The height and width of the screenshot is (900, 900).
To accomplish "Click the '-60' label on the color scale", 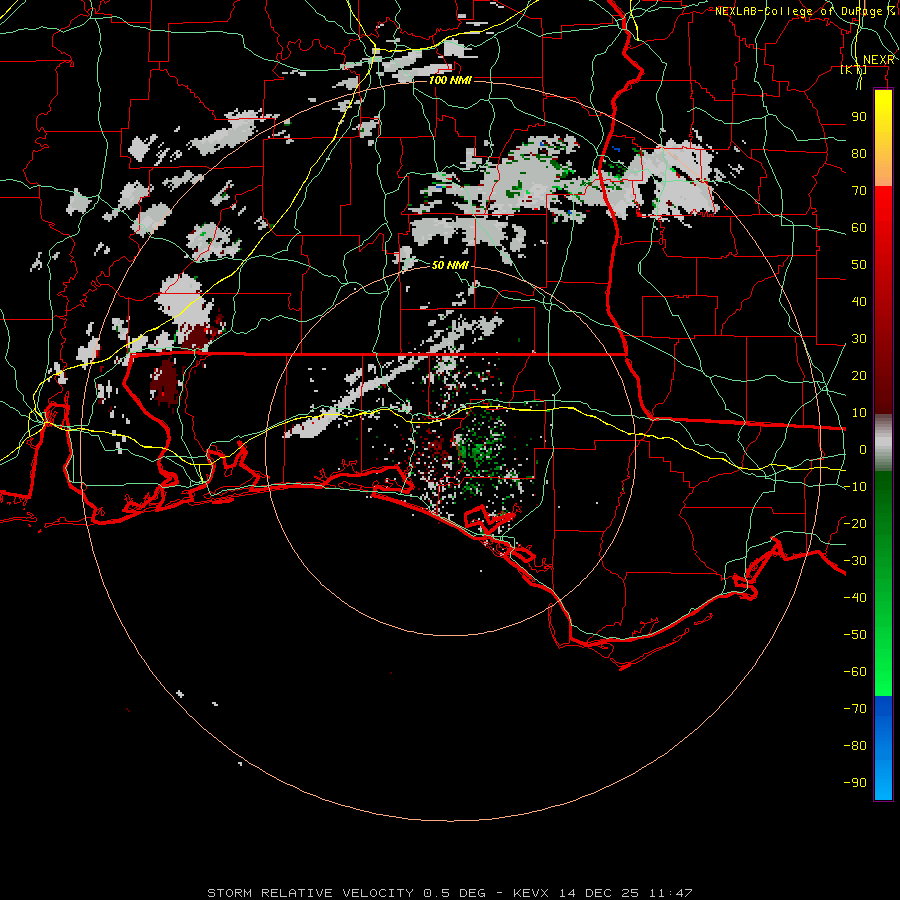I will pos(855,672).
